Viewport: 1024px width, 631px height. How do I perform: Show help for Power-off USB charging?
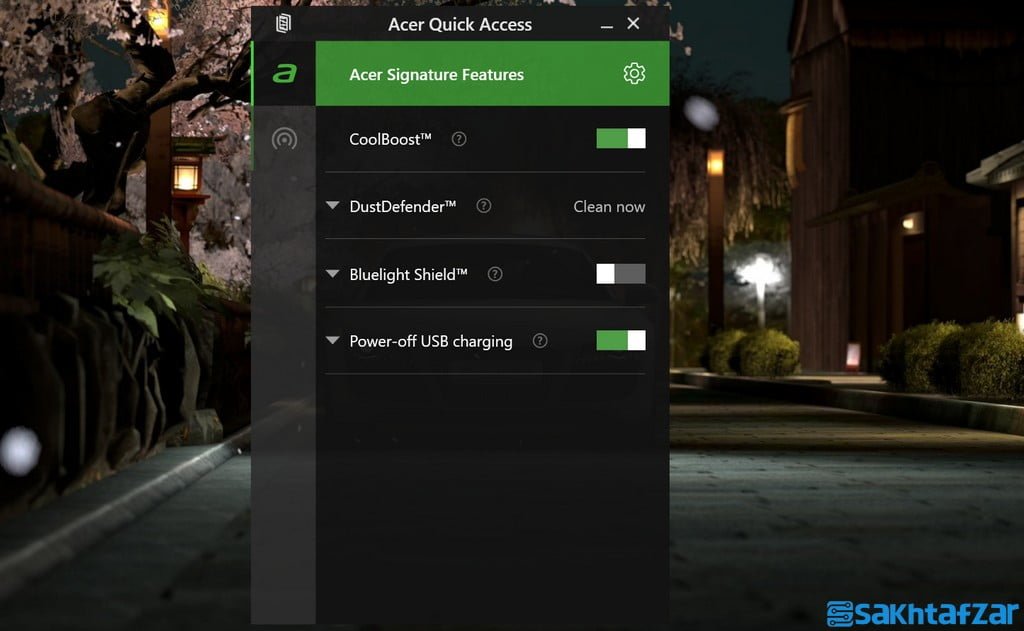coord(539,341)
